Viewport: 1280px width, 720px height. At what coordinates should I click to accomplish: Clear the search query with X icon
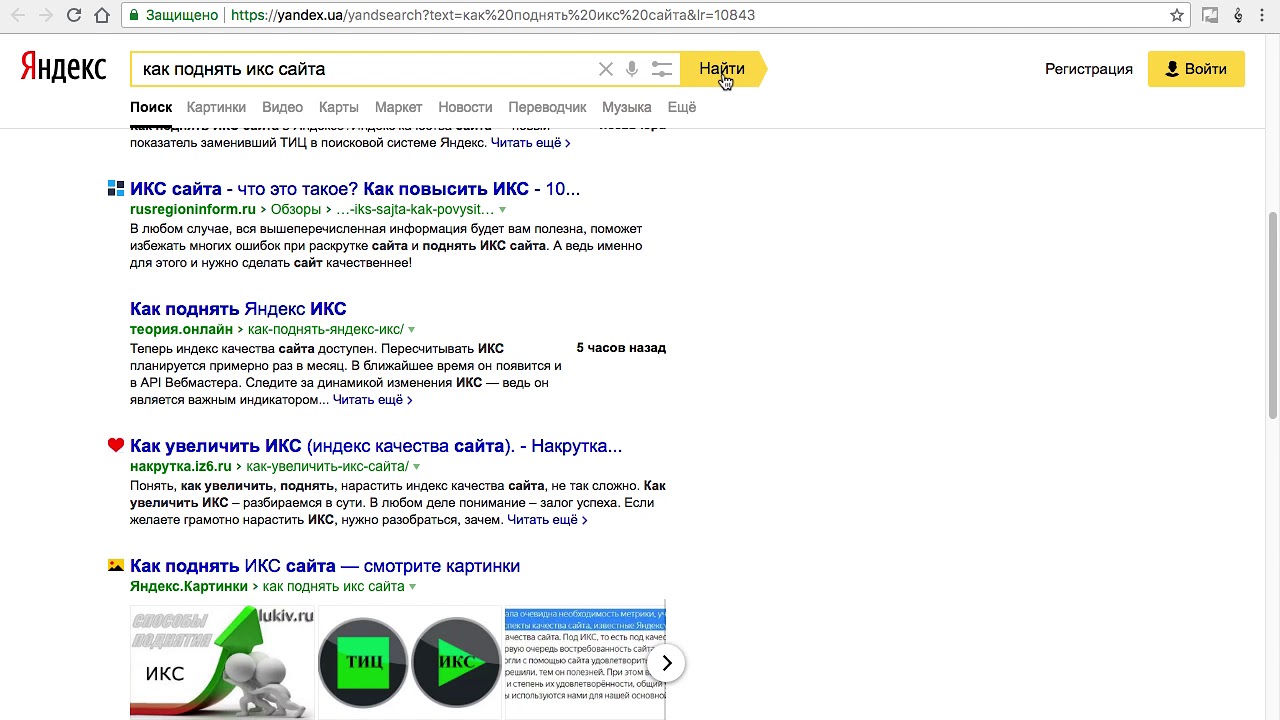pos(606,69)
